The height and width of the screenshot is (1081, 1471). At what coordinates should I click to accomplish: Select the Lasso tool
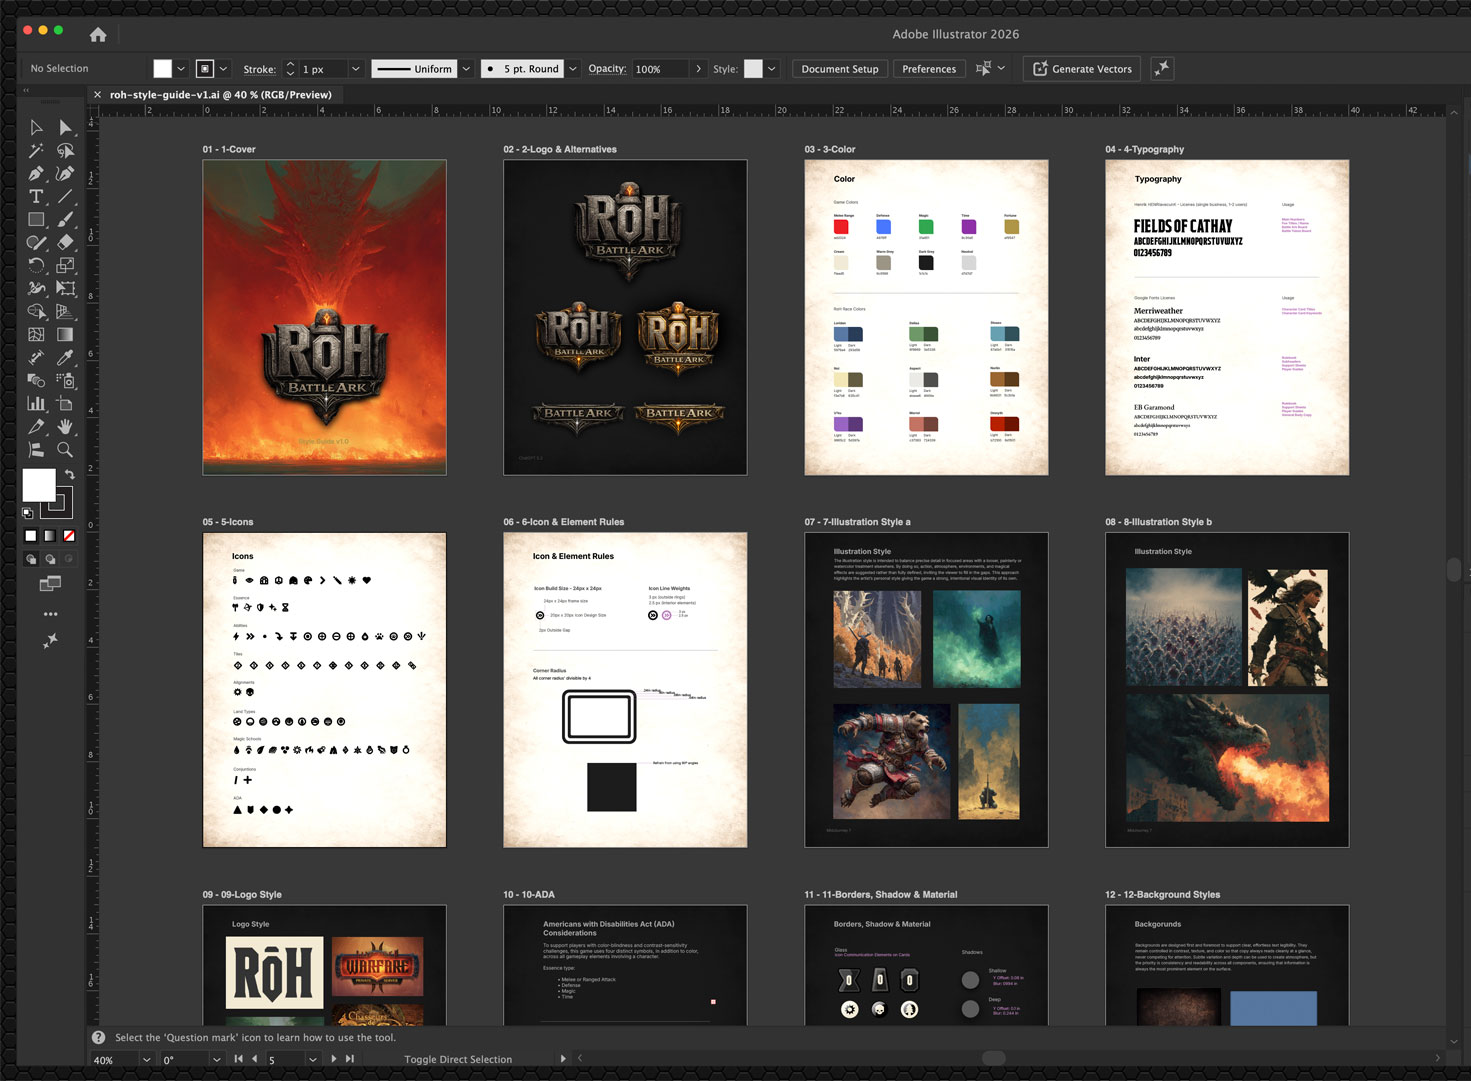pyautogui.click(x=65, y=150)
